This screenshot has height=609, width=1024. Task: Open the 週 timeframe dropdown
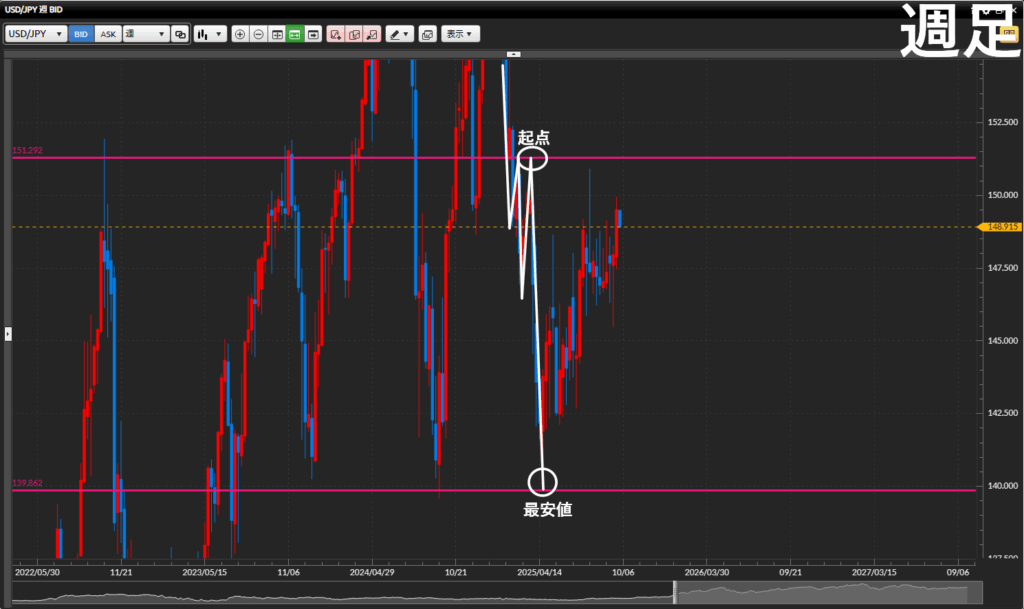tap(146, 34)
